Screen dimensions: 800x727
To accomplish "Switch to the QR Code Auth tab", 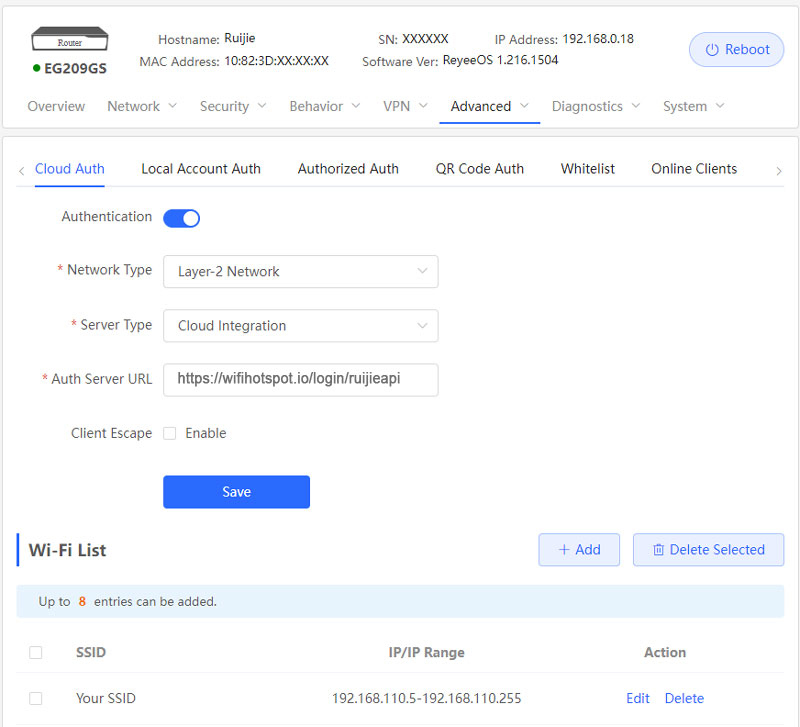I will point(479,169).
